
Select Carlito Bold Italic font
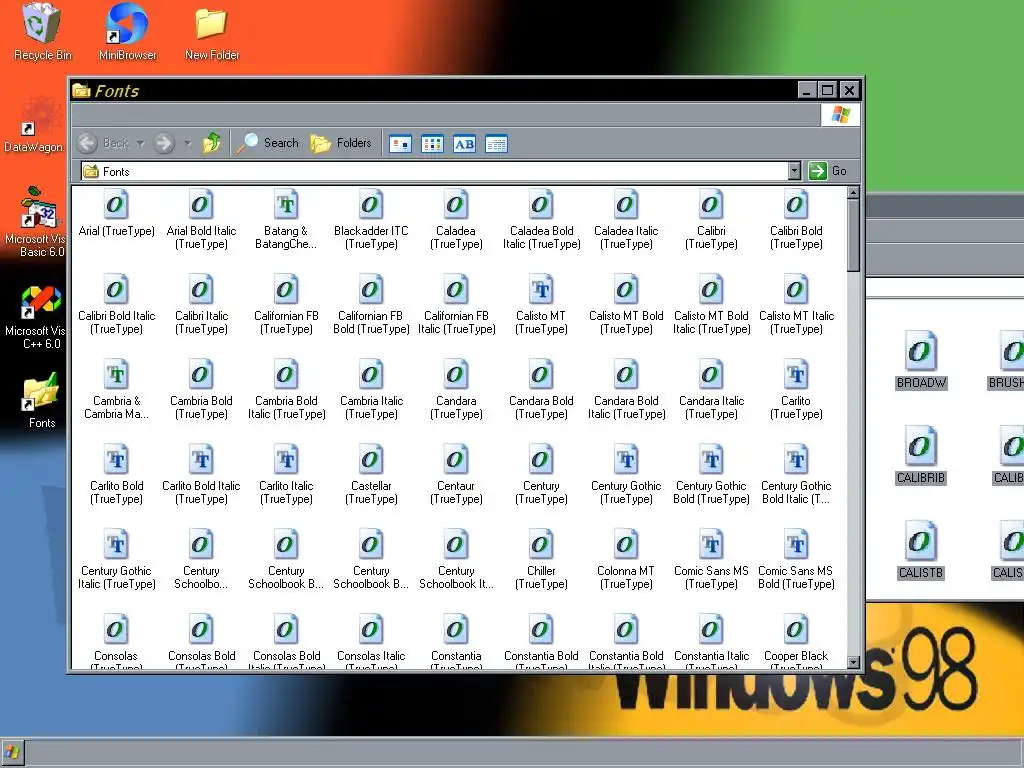[201, 474]
